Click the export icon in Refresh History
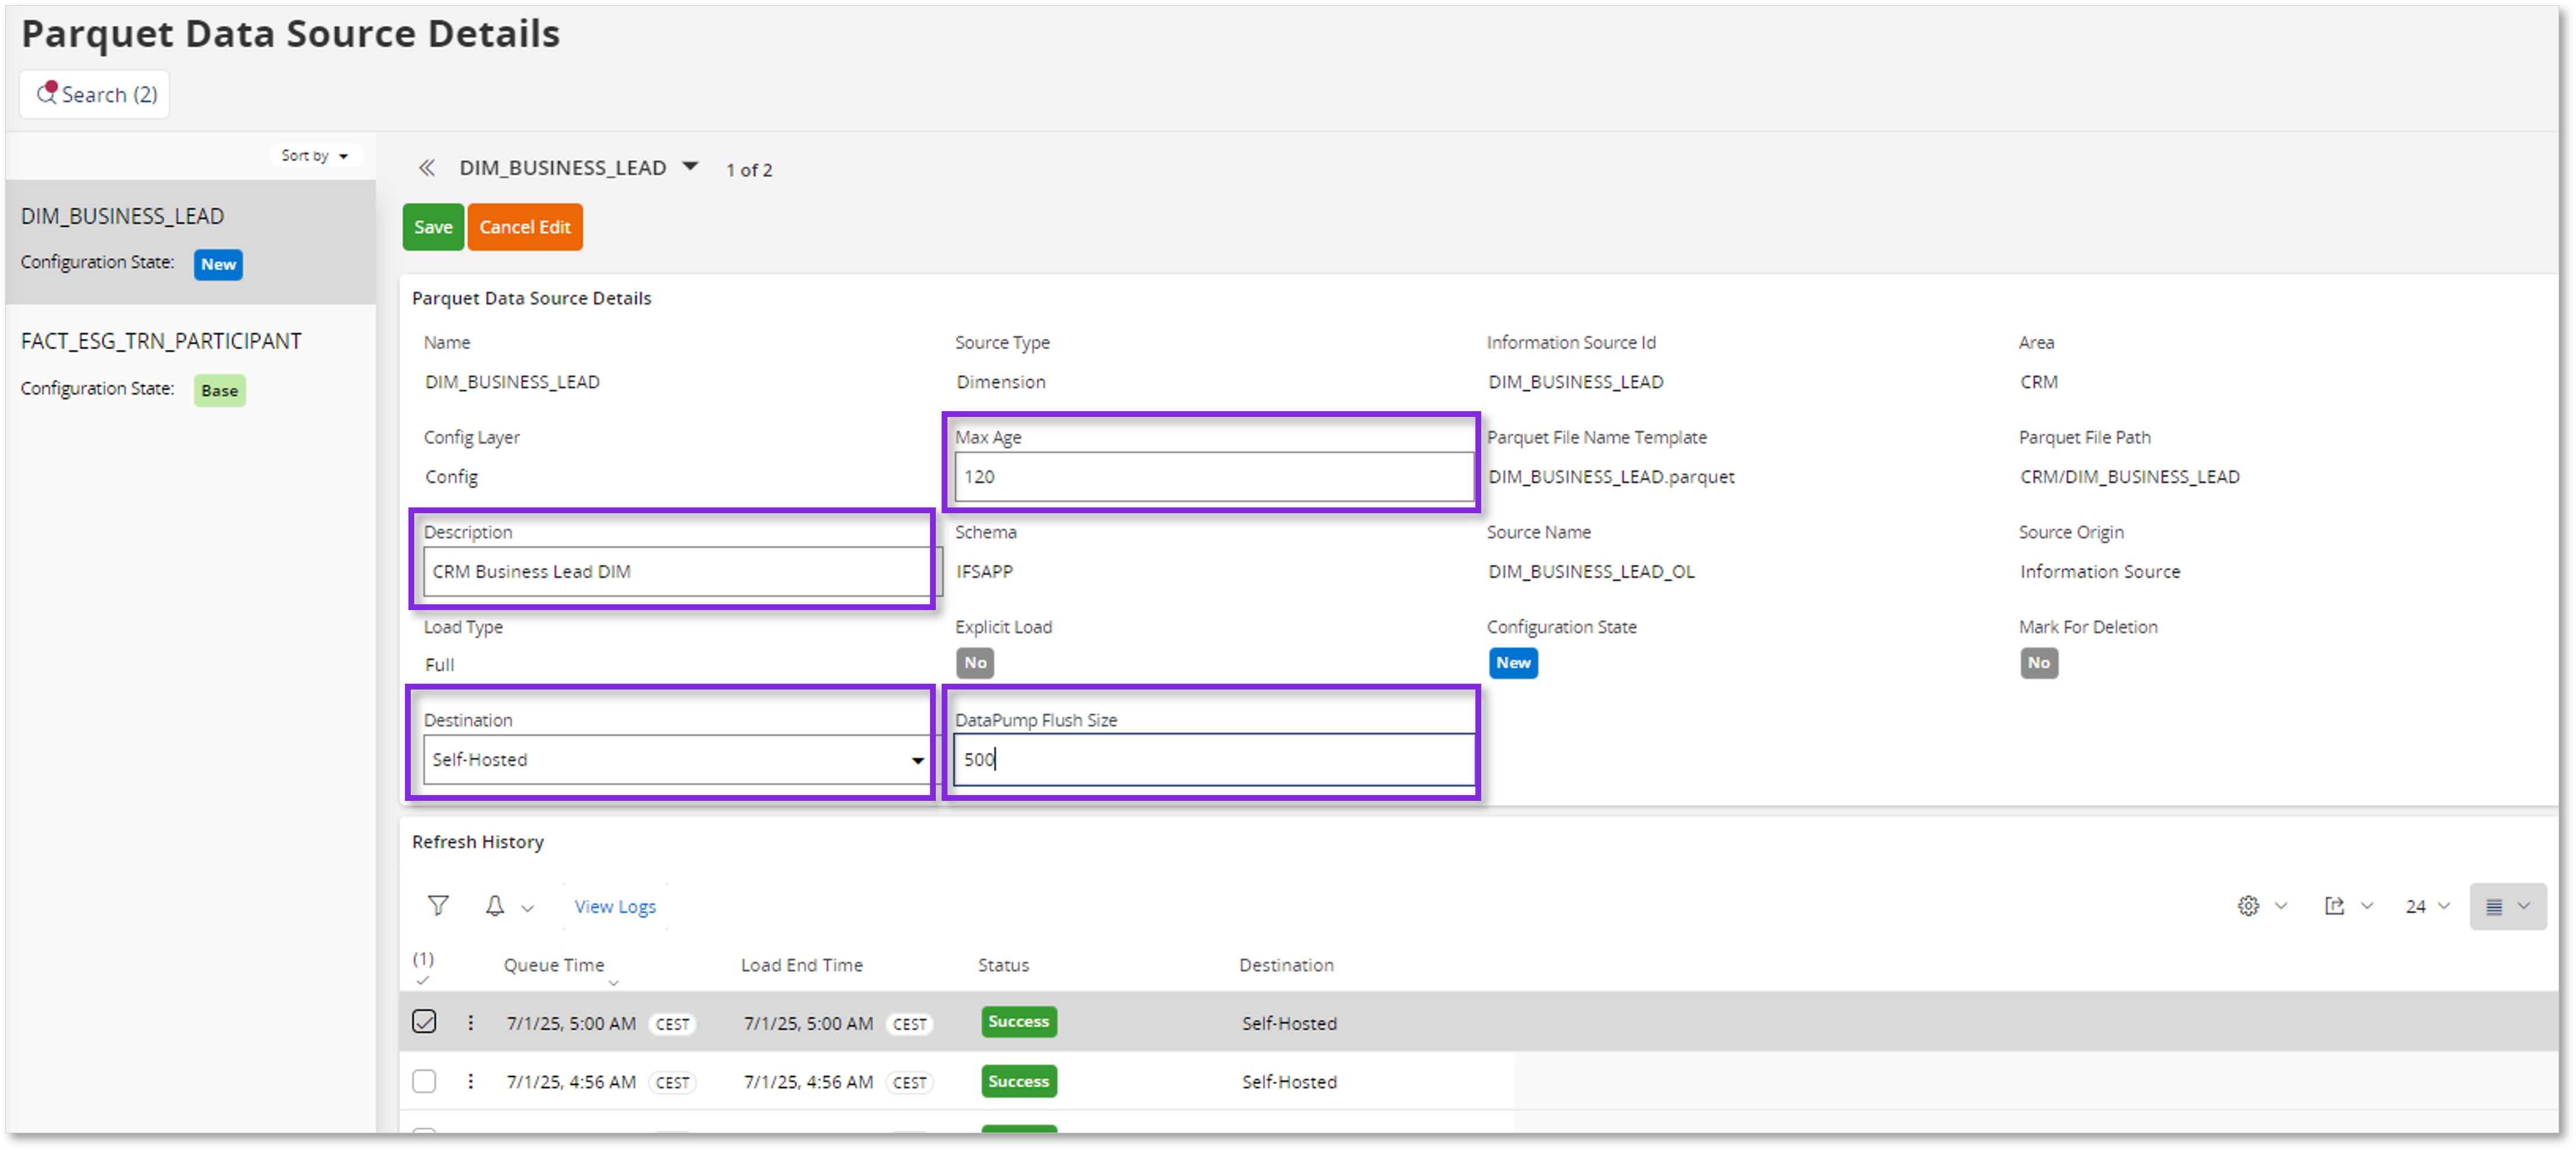This screenshot has width=2576, height=1150. pos(2334,906)
